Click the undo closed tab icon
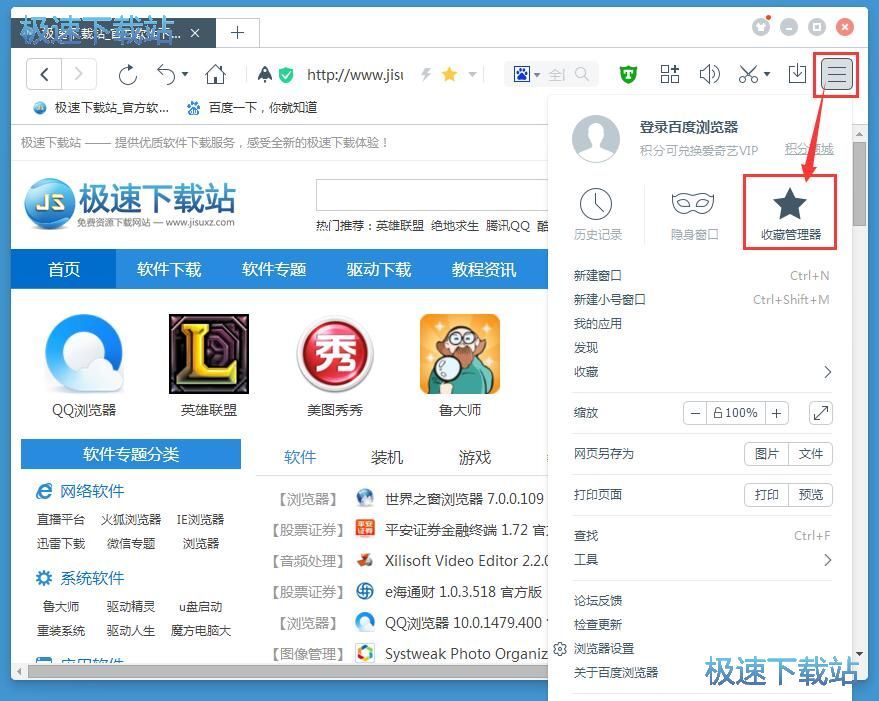The width and height of the screenshot is (879, 701). (x=166, y=74)
